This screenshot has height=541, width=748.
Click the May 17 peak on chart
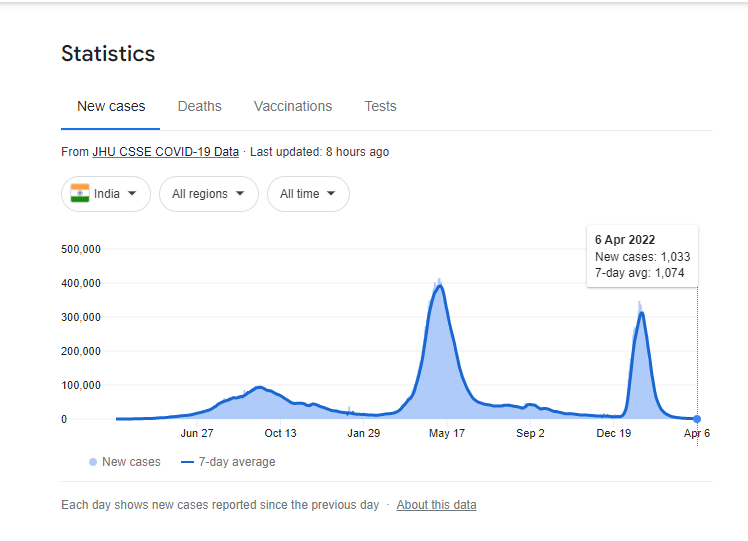439,286
